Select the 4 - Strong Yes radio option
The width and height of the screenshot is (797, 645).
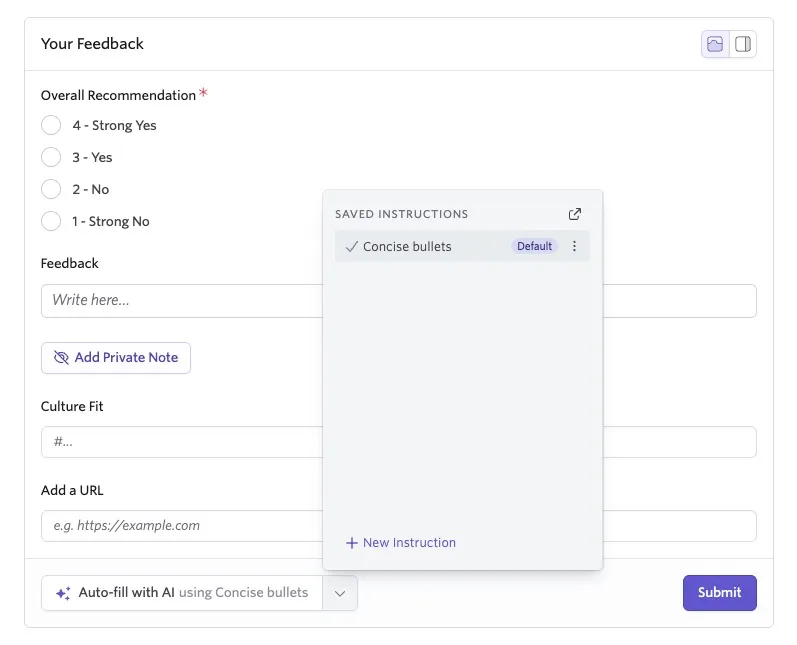(x=51, y=125)
